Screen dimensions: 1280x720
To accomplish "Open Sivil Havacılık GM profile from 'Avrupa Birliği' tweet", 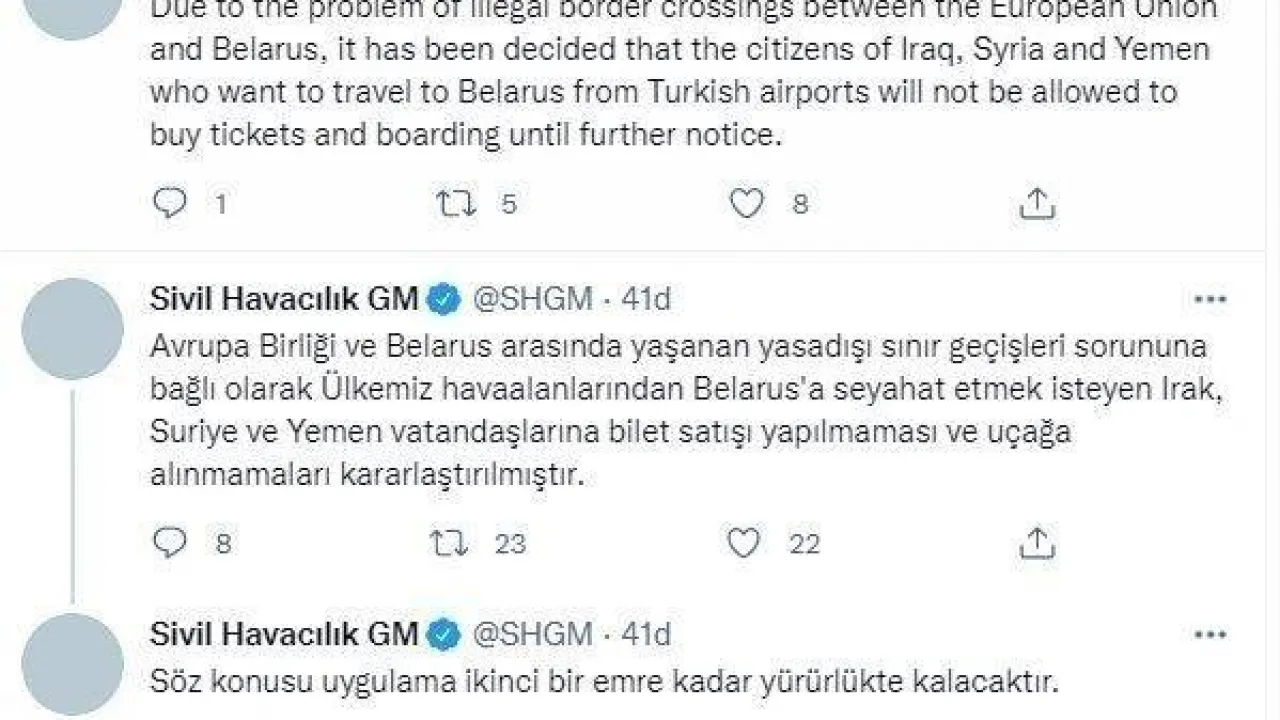I will click(x=284, y=298).
